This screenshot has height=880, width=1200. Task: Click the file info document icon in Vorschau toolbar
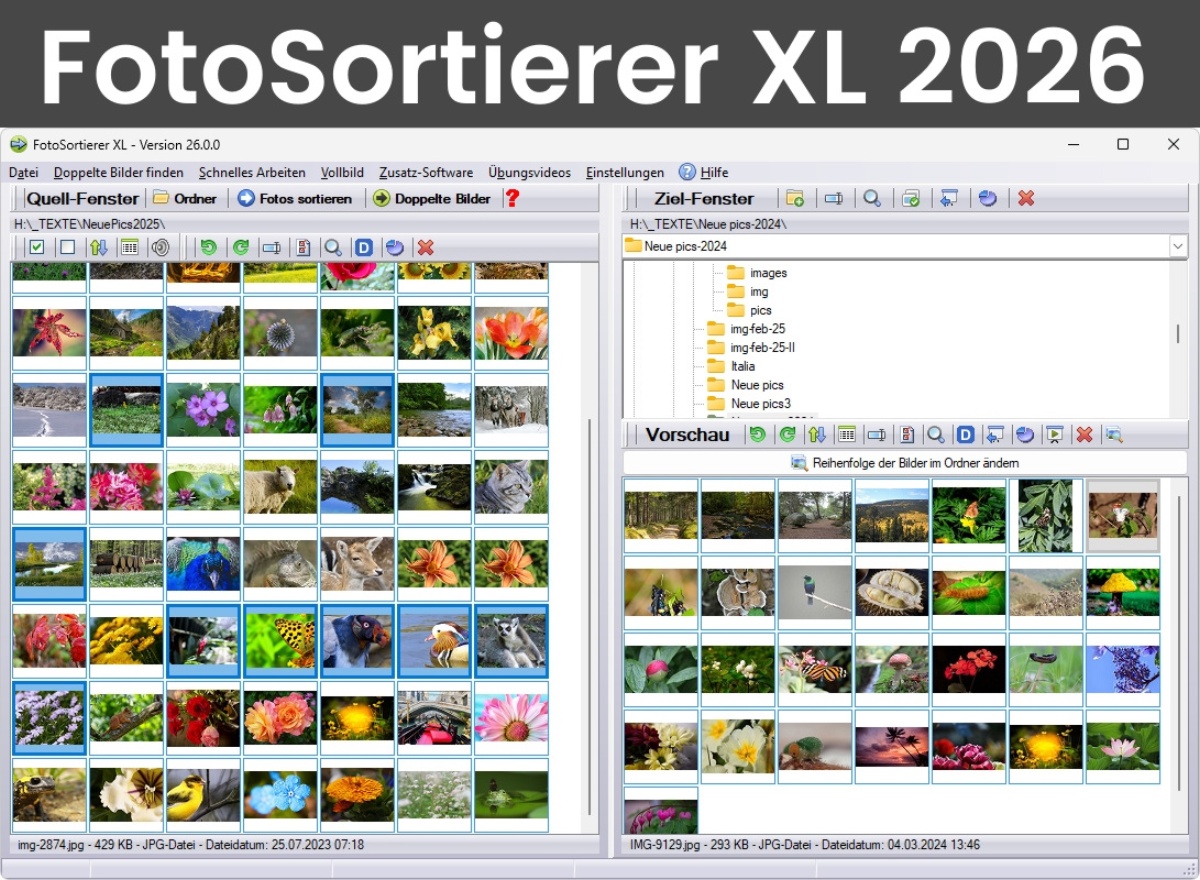coord(907,434)
